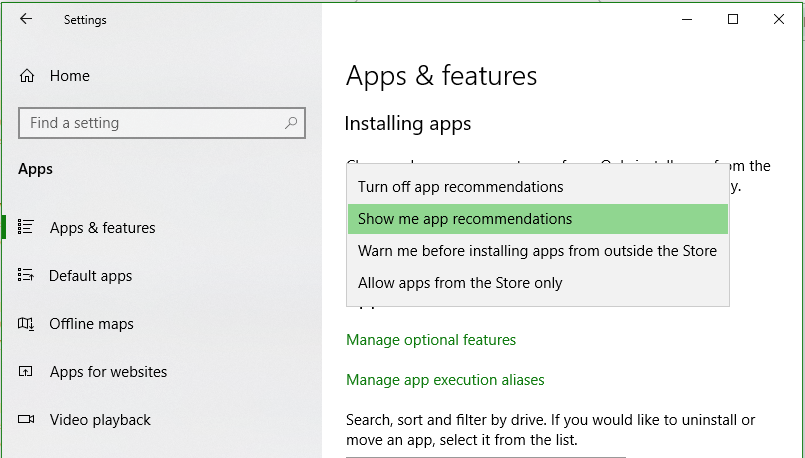Click the Offline maps map icon

[27, 323]
